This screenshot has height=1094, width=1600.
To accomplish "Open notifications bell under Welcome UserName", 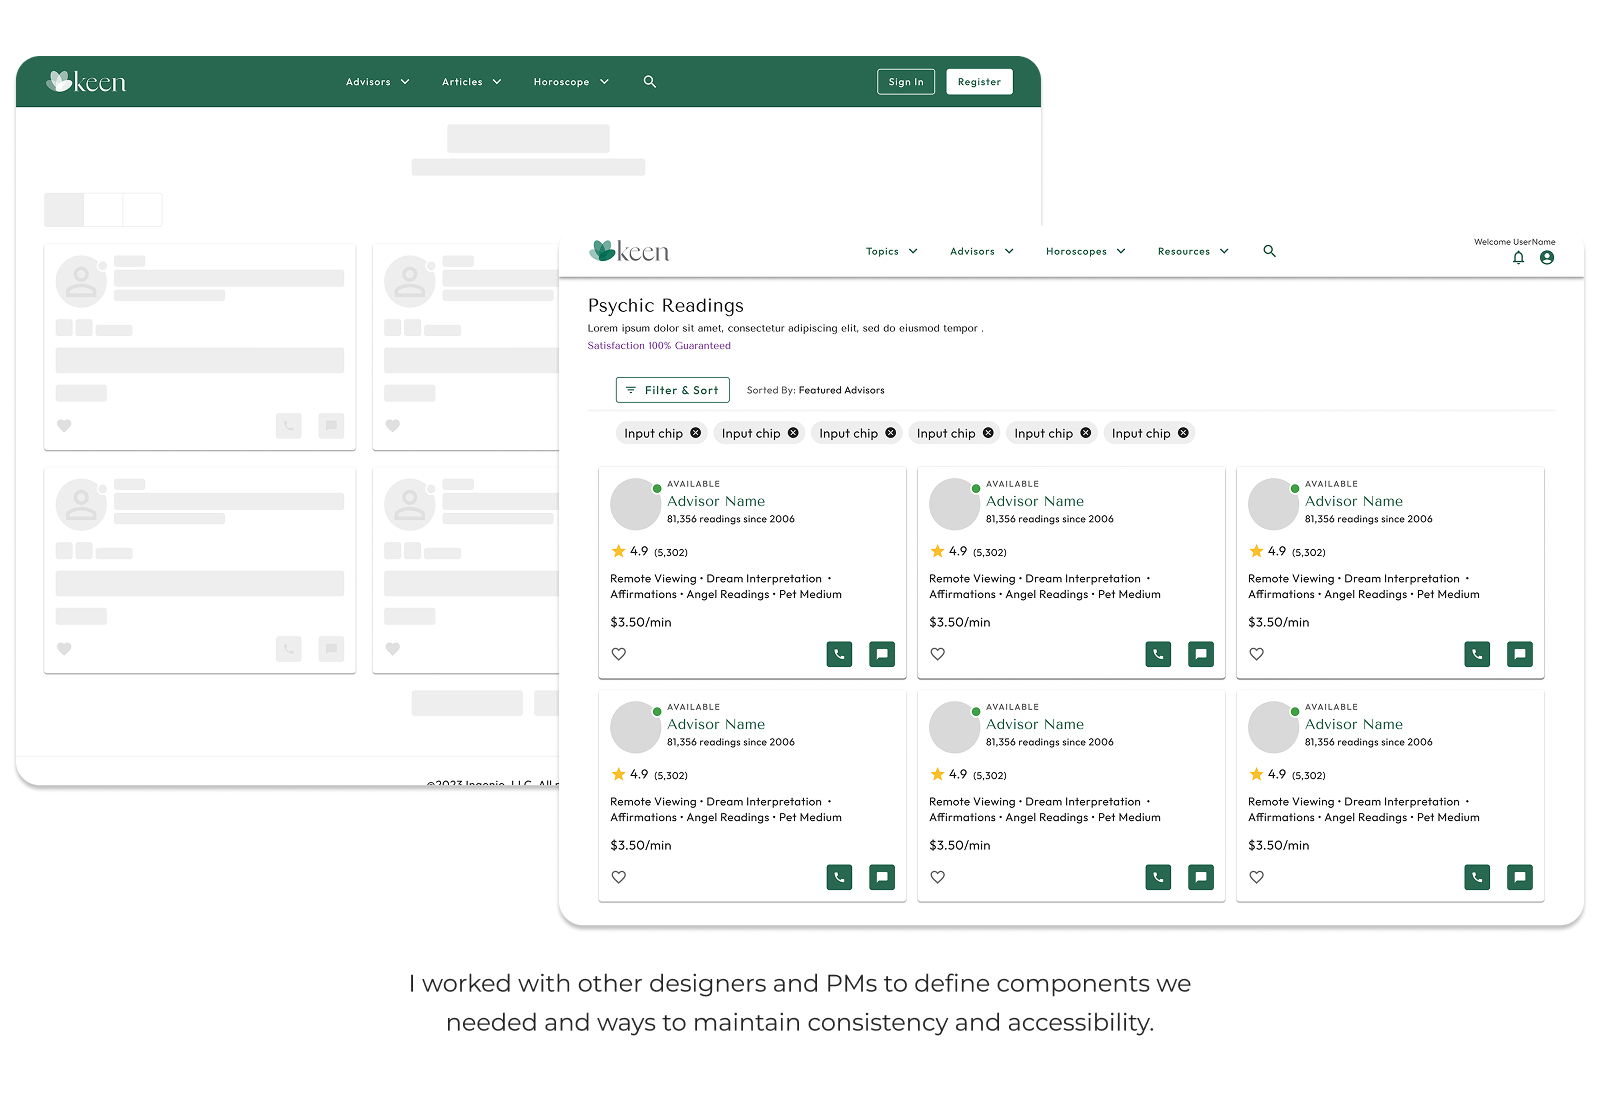I will (1518, 258).
